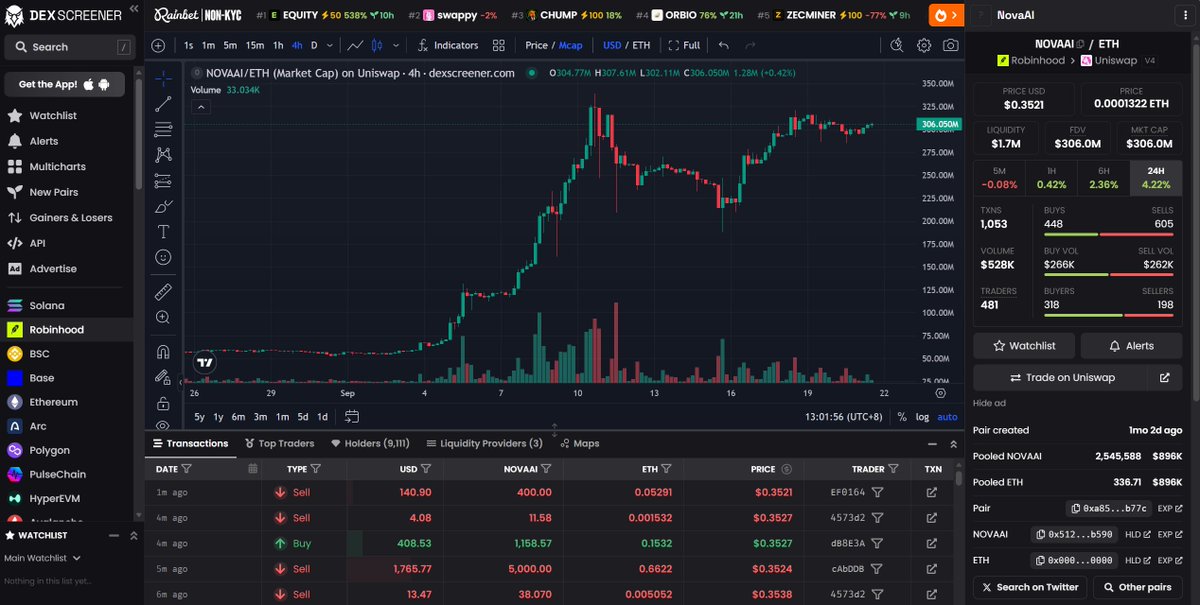1200x605 pixels.
Task: Add symbol with plus icon
Action: pos(159,45)
